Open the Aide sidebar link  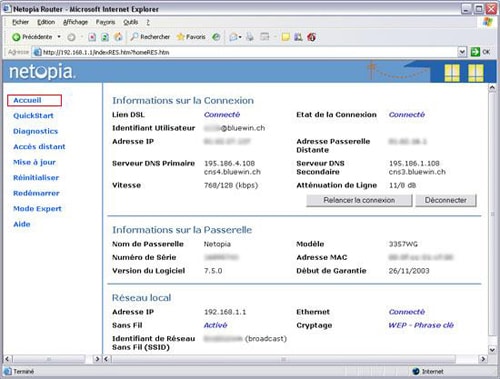[22, 224]
